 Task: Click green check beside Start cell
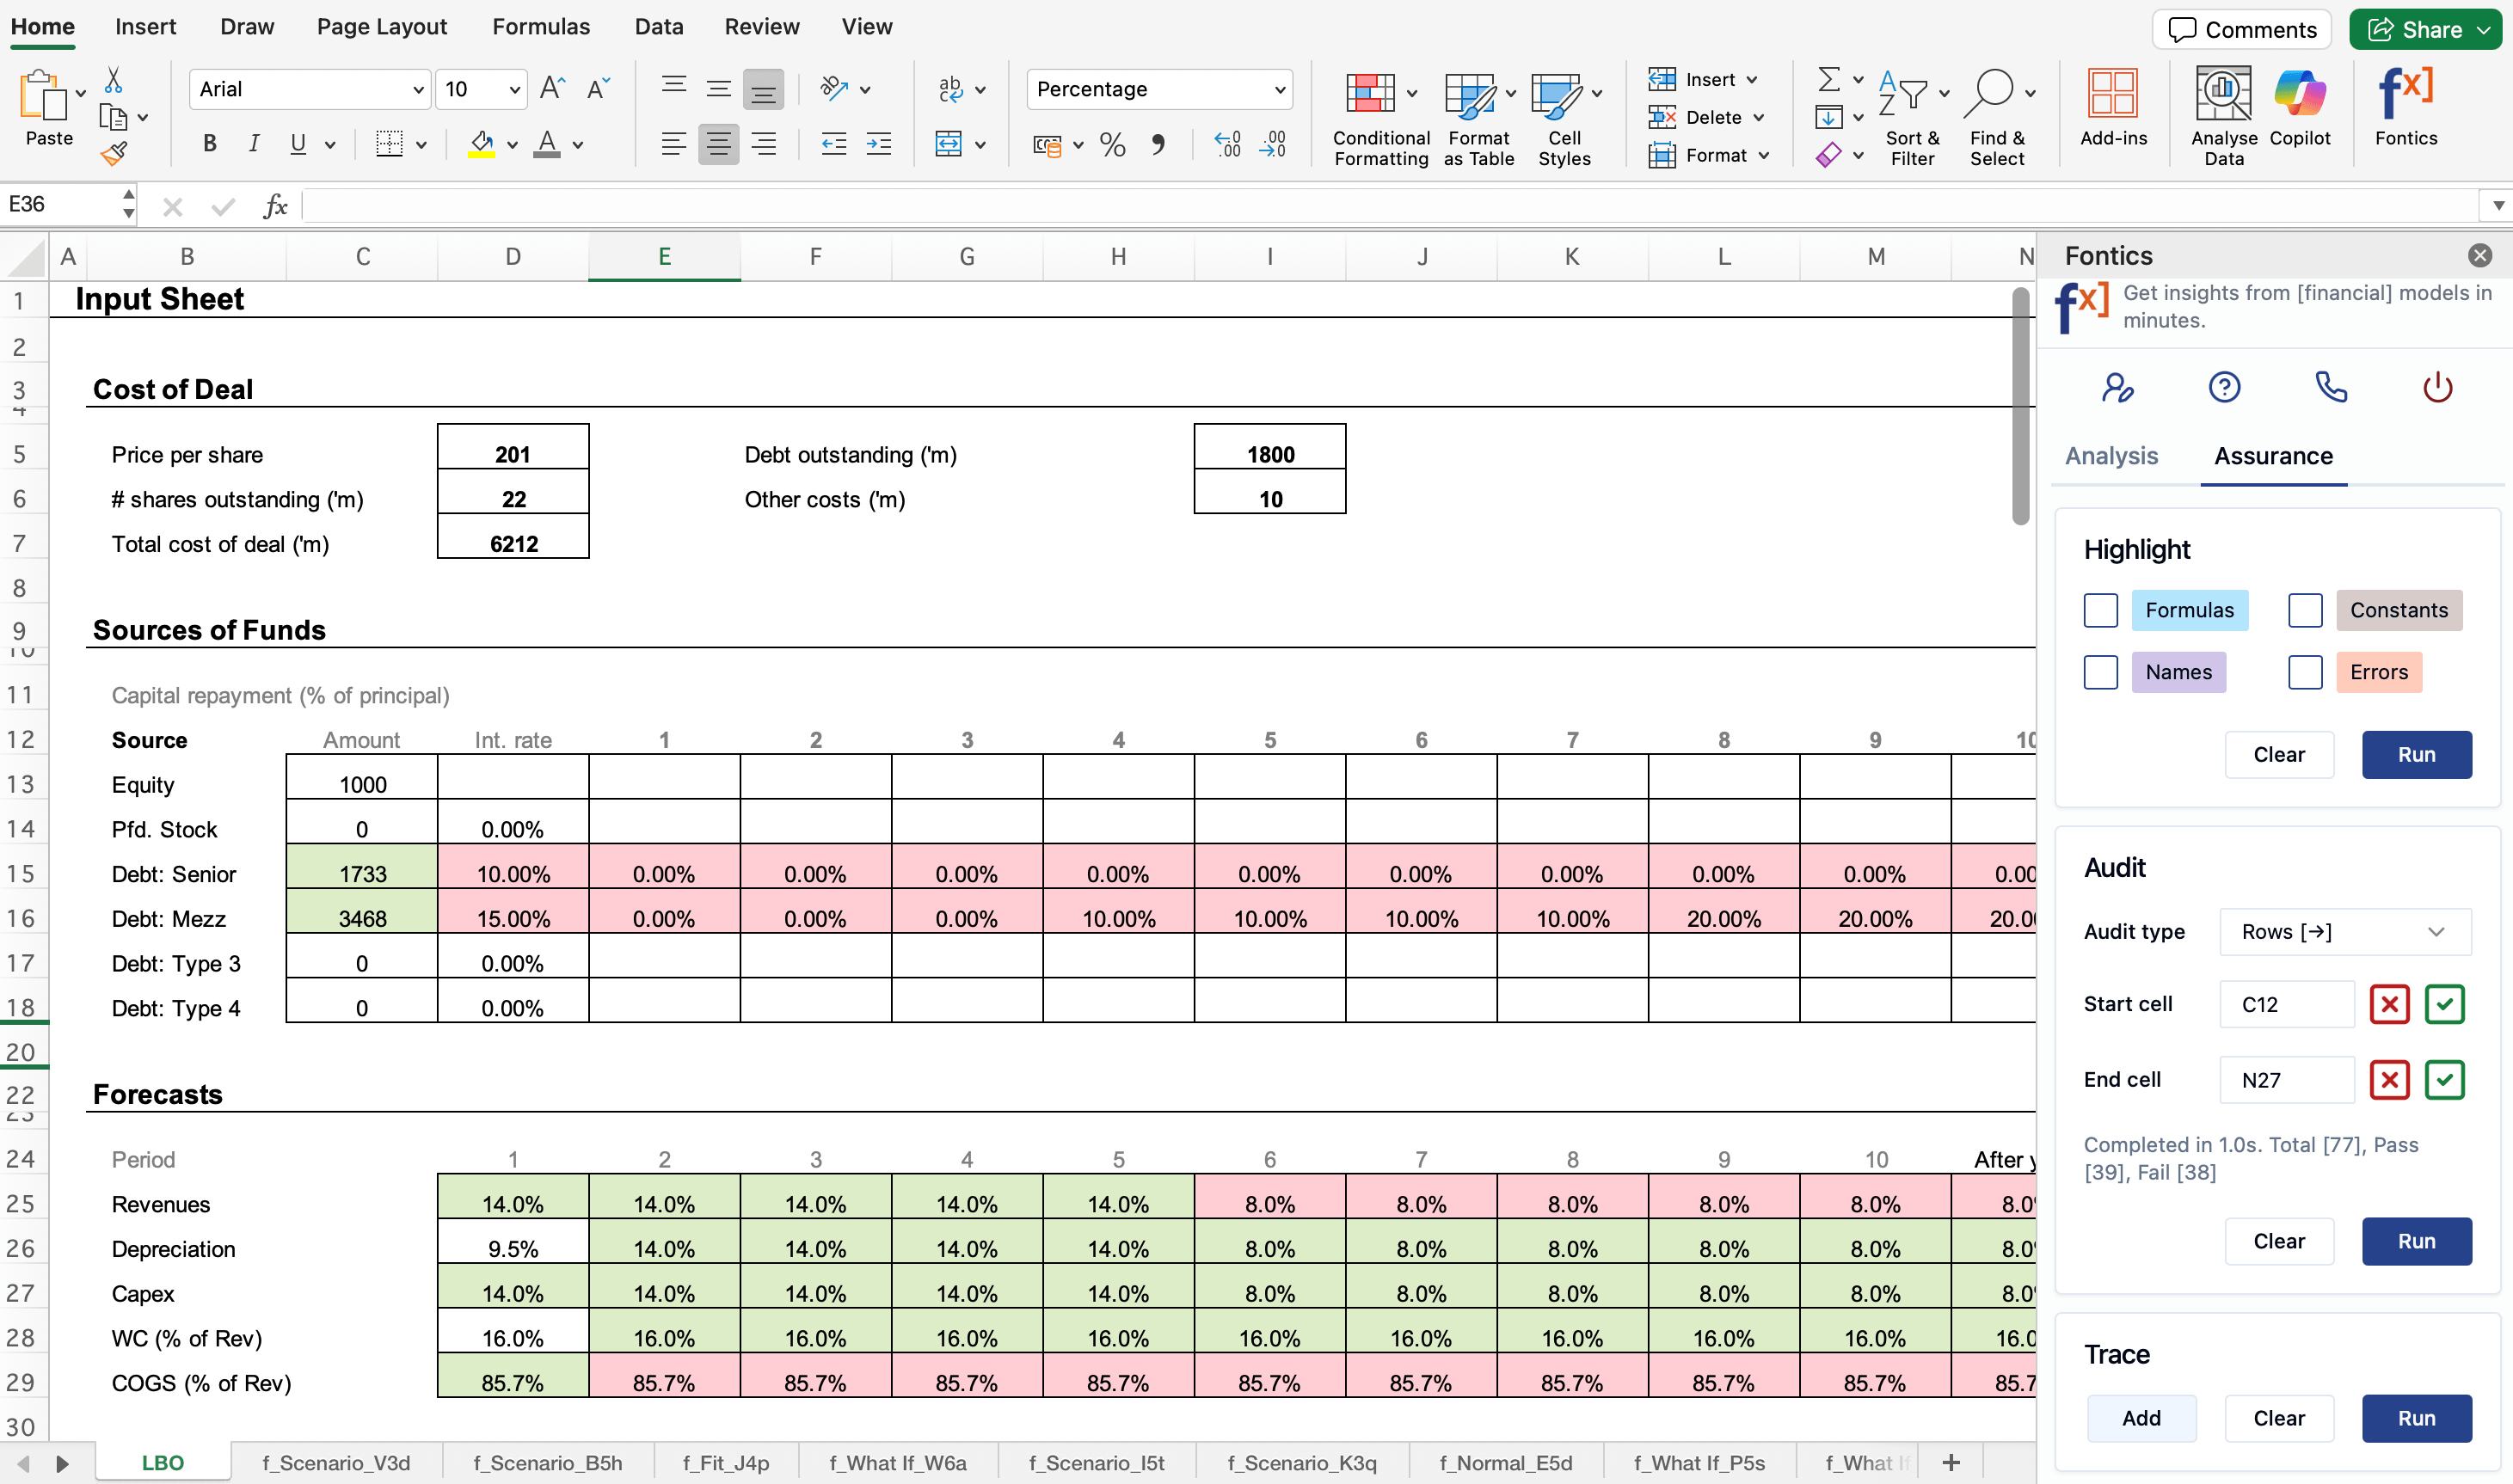coord(2444,1004)
